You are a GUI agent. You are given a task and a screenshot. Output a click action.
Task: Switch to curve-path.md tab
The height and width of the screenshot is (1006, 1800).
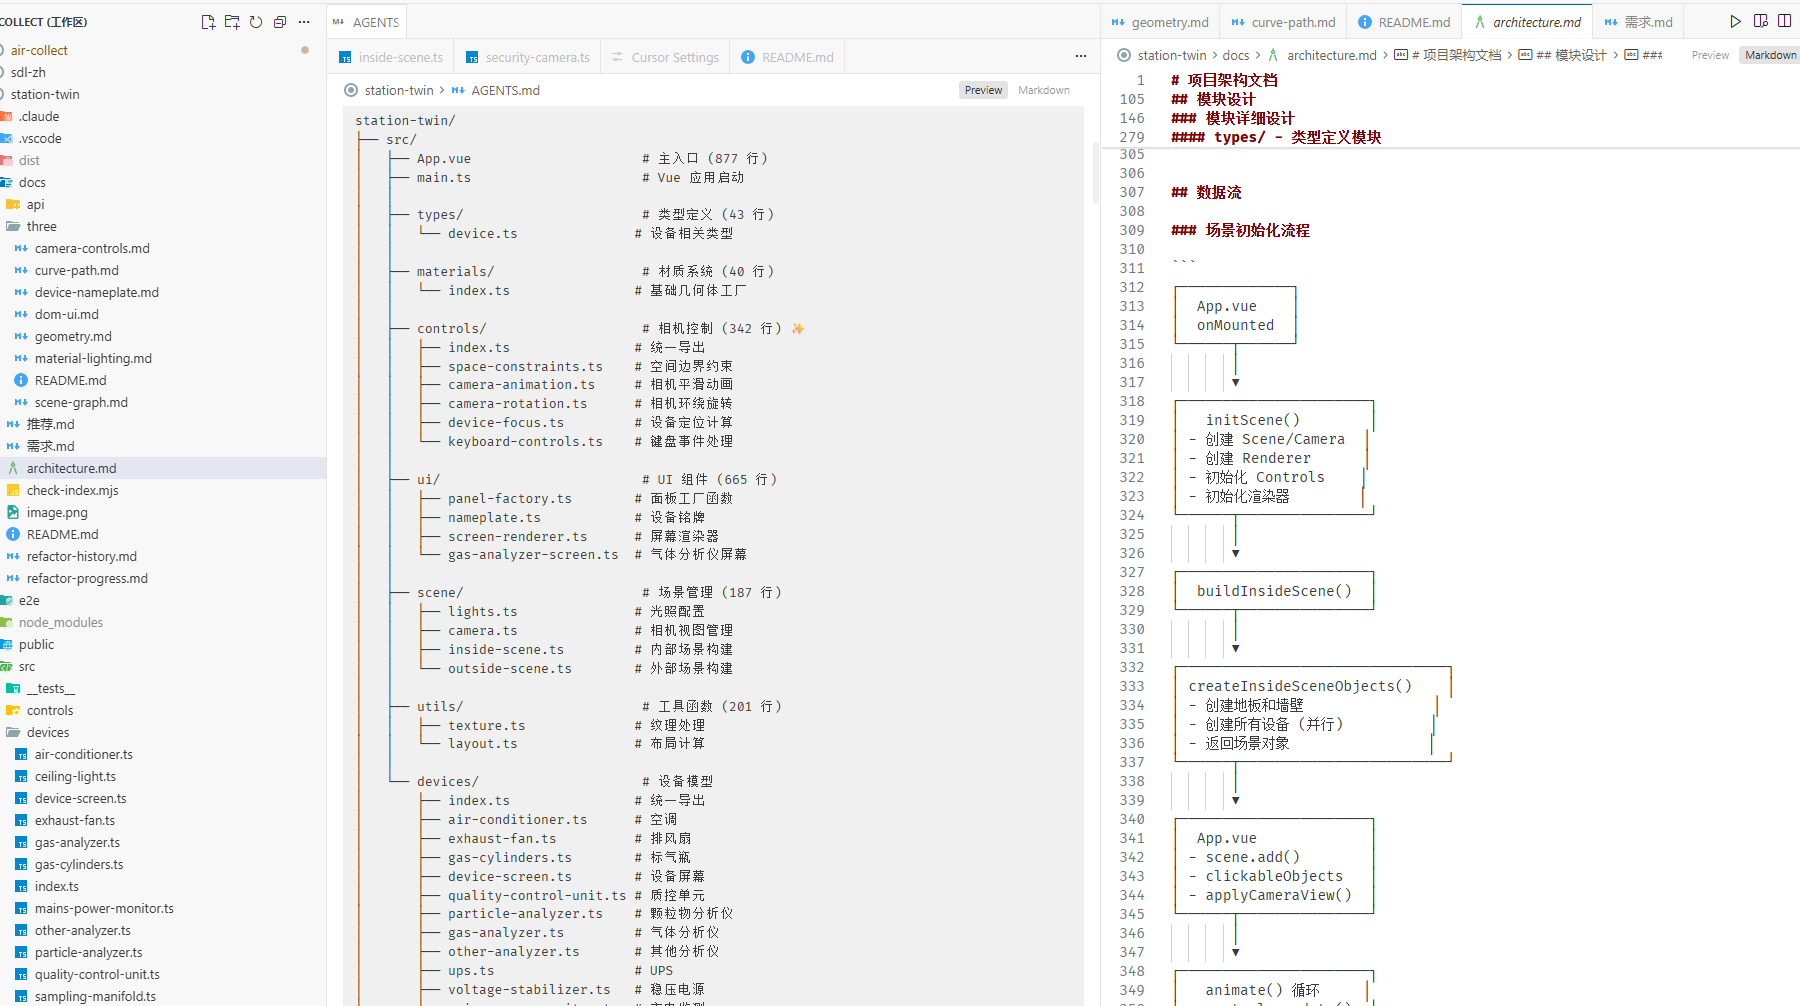[x=1283, y=22]
